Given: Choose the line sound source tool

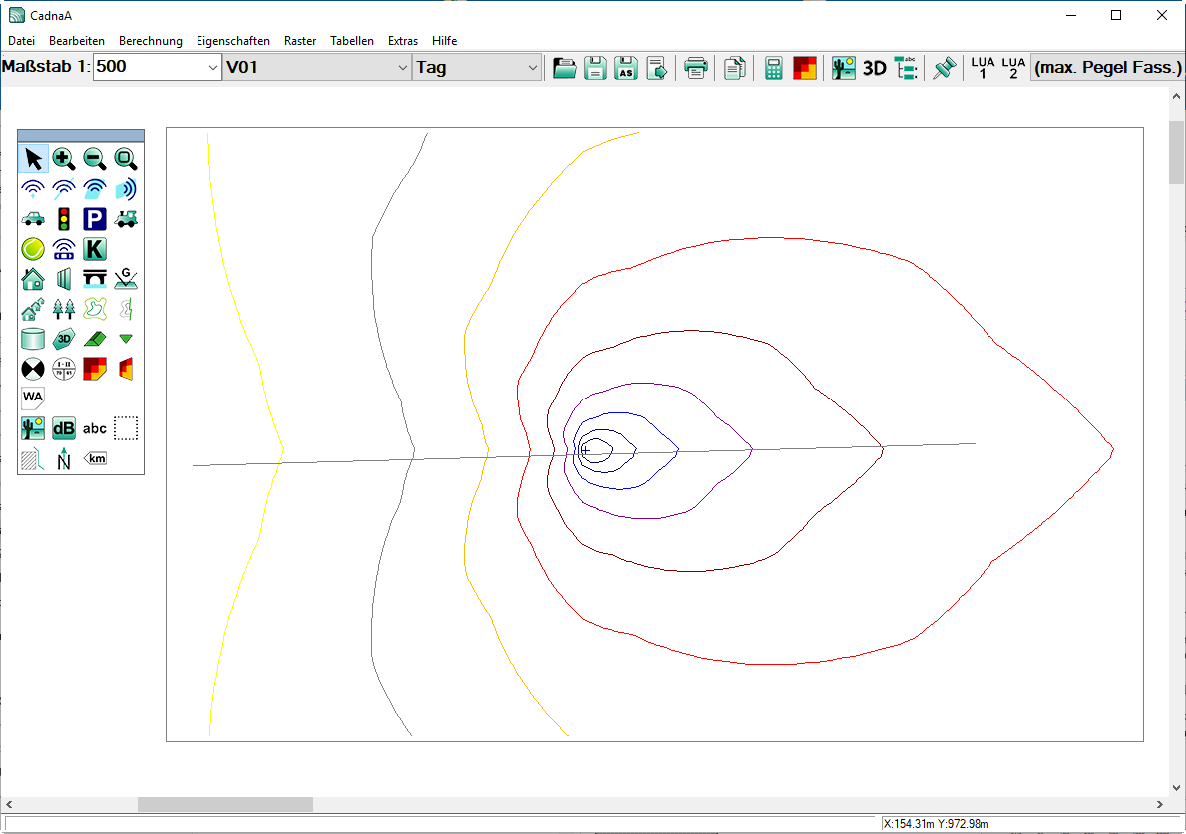Looking at the screenshot, I should [64, 189].
